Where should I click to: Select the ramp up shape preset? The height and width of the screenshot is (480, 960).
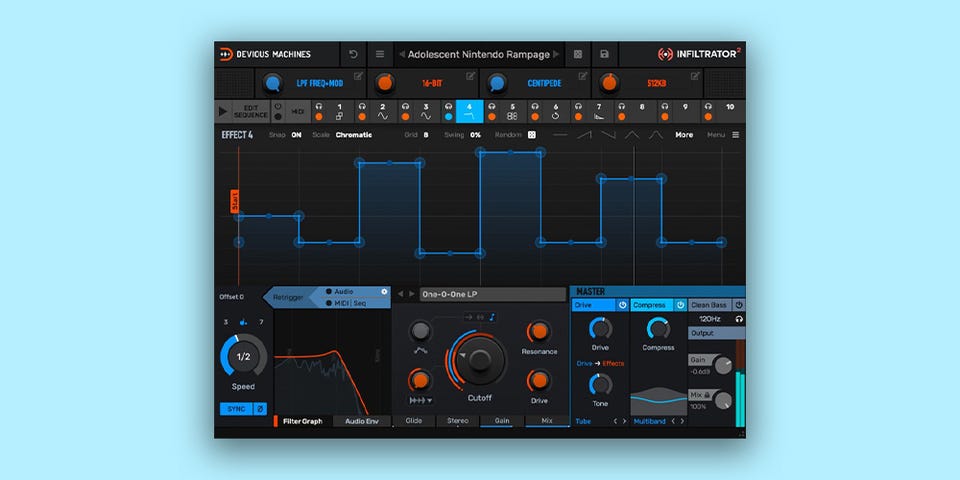[584, 135]
